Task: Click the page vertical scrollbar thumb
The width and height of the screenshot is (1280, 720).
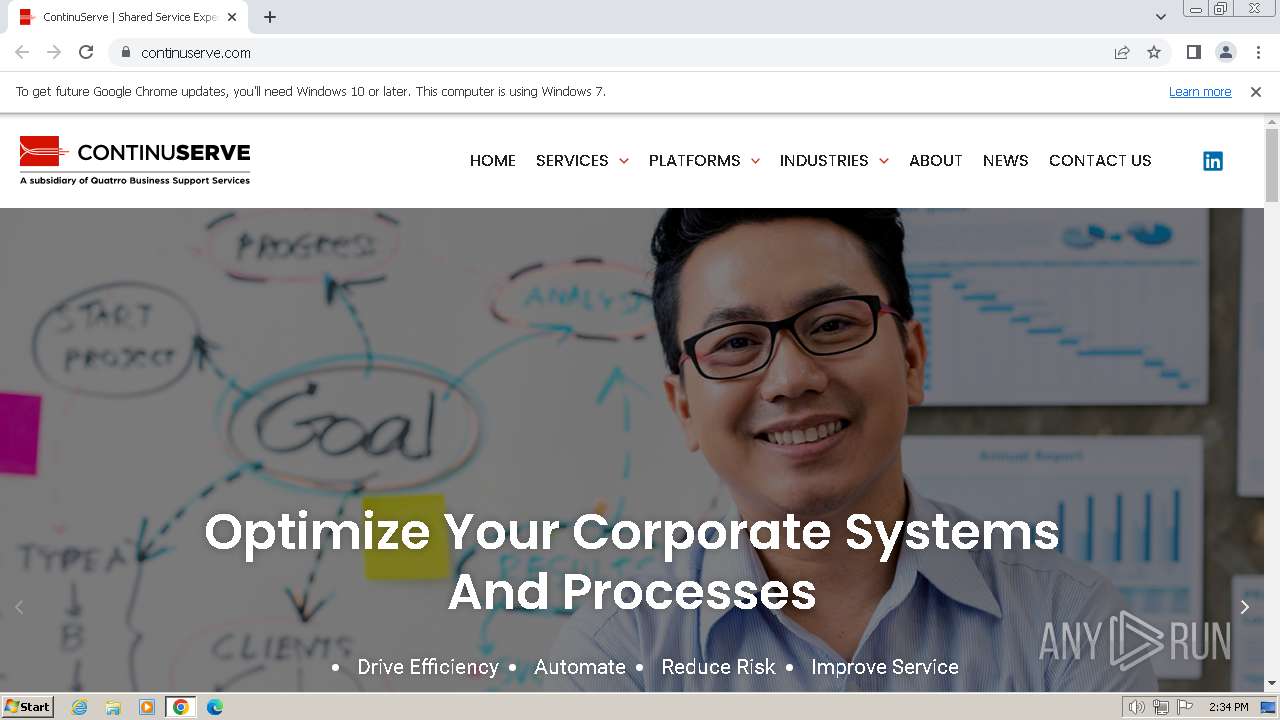Action: (x=1272, y=165)
